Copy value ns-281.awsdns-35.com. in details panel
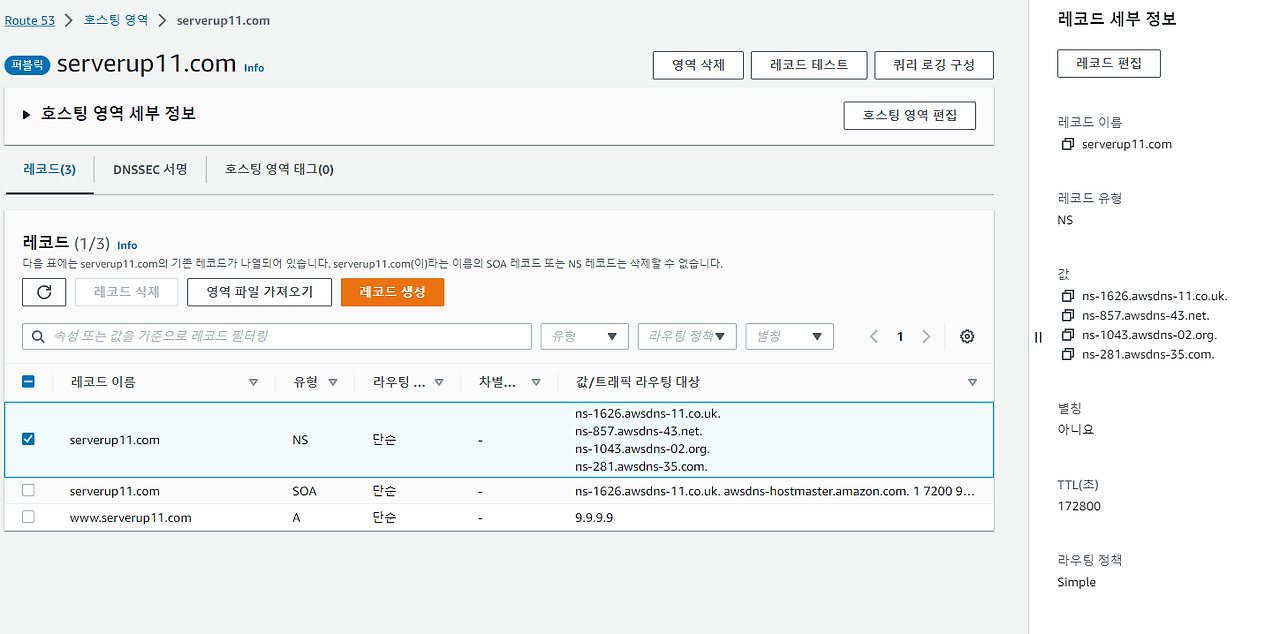 coord(1068,354)
